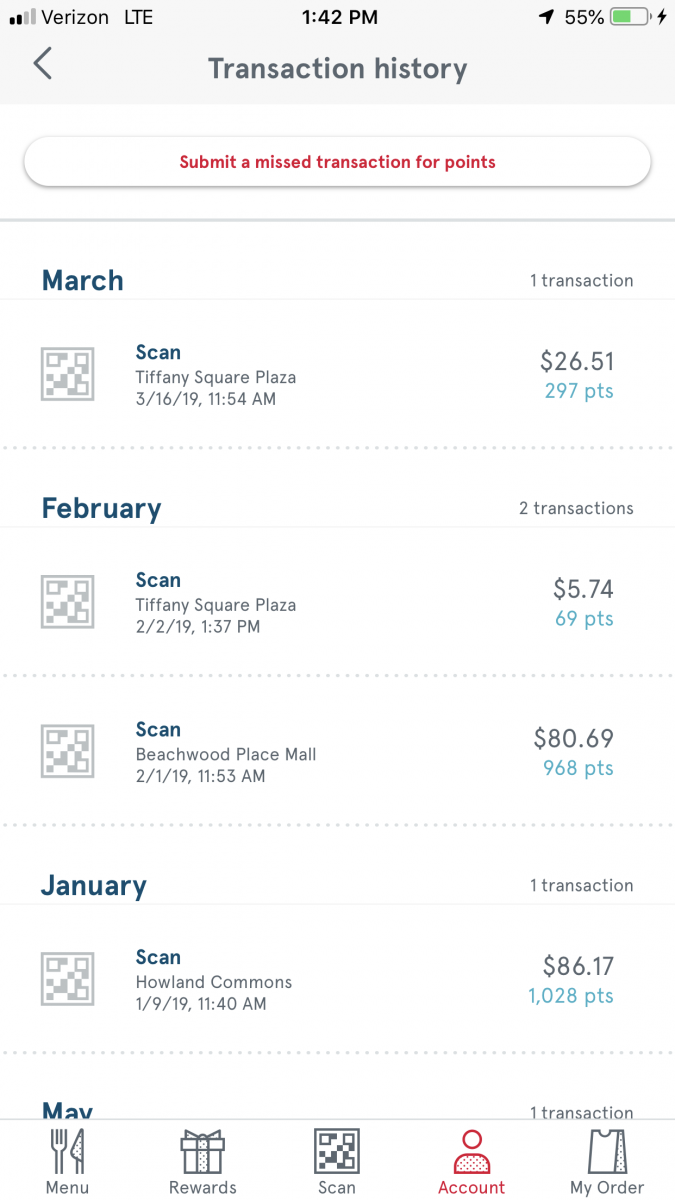Open the $26.51 Tiffany Square Plaza transaction
675x1200 pixels.
pyautogui.click(x=337, y=375)
